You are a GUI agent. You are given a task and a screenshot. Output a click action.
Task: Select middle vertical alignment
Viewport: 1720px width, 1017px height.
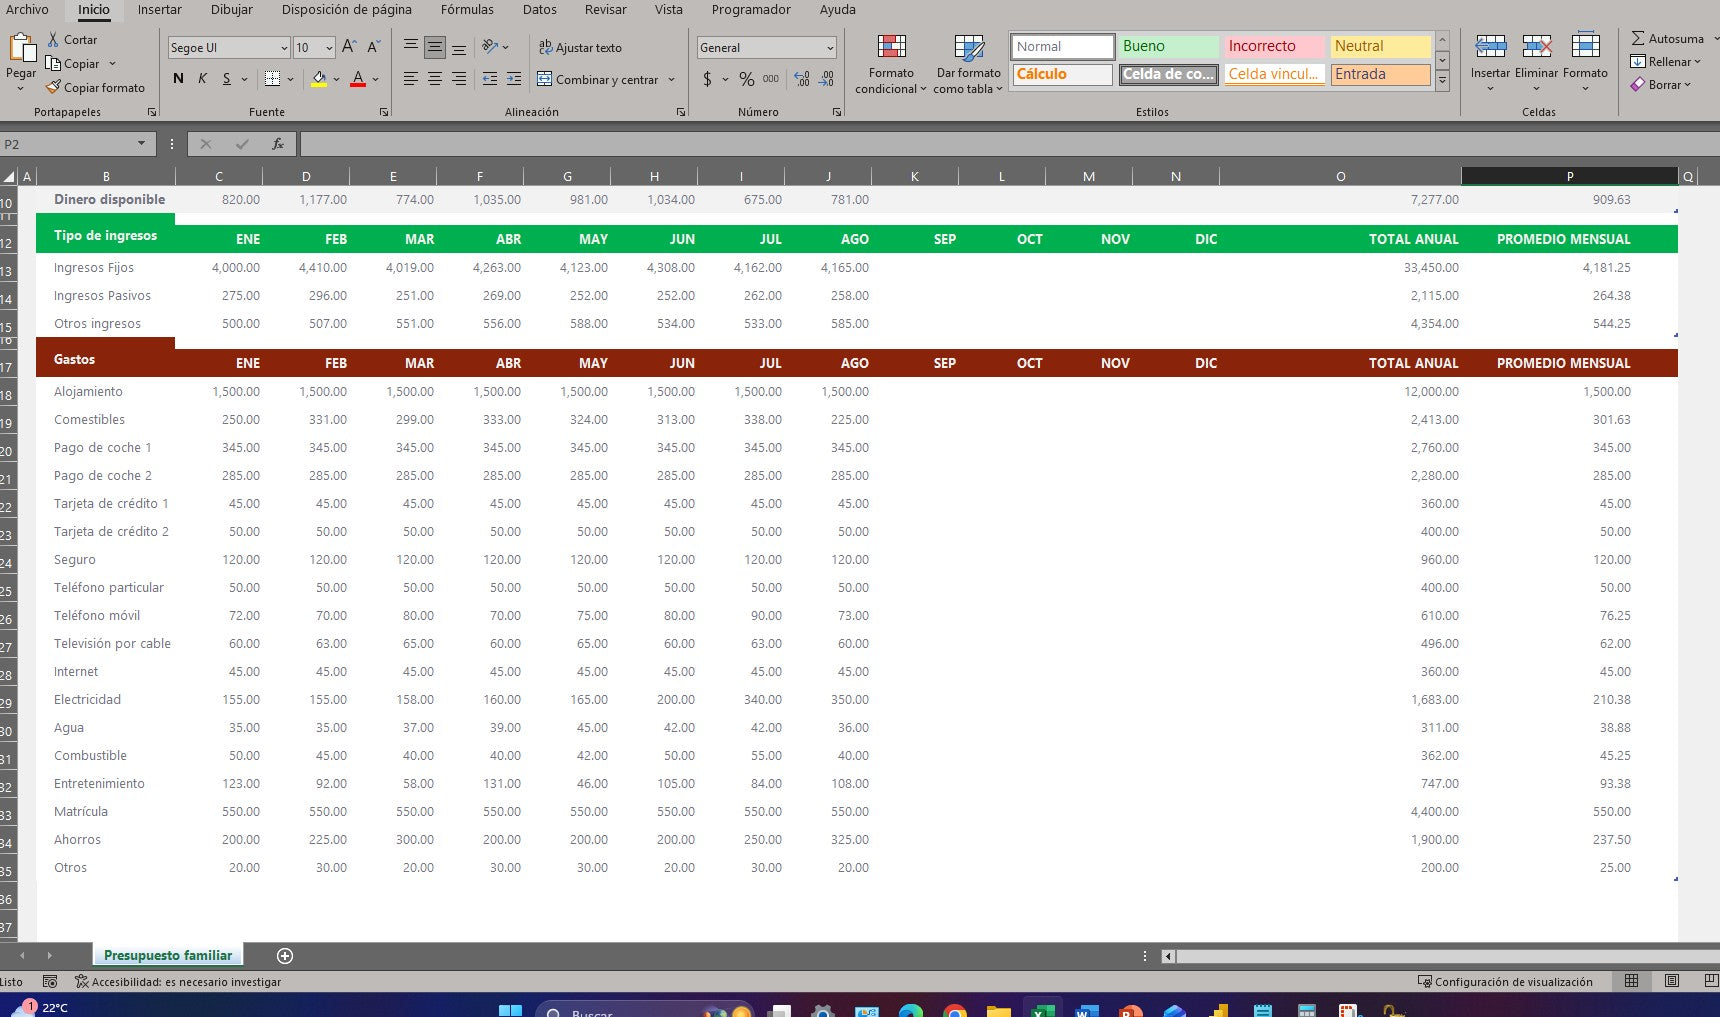(x=435, y=47)
